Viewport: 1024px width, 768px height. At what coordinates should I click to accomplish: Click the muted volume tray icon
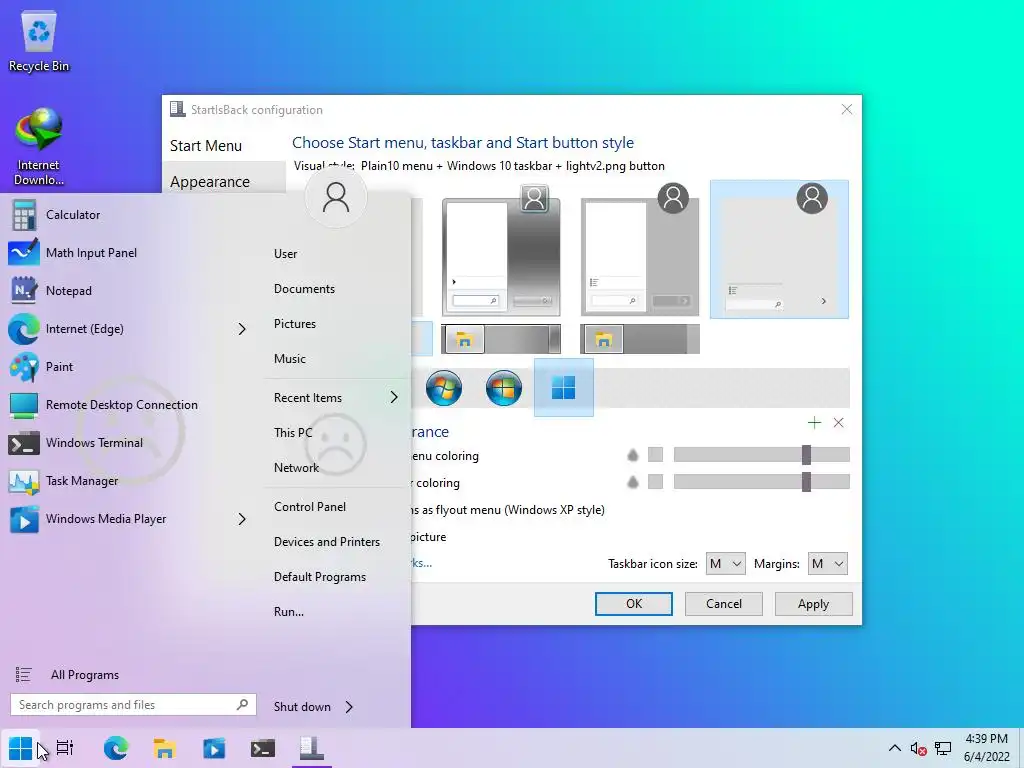[x=918, y=749]
